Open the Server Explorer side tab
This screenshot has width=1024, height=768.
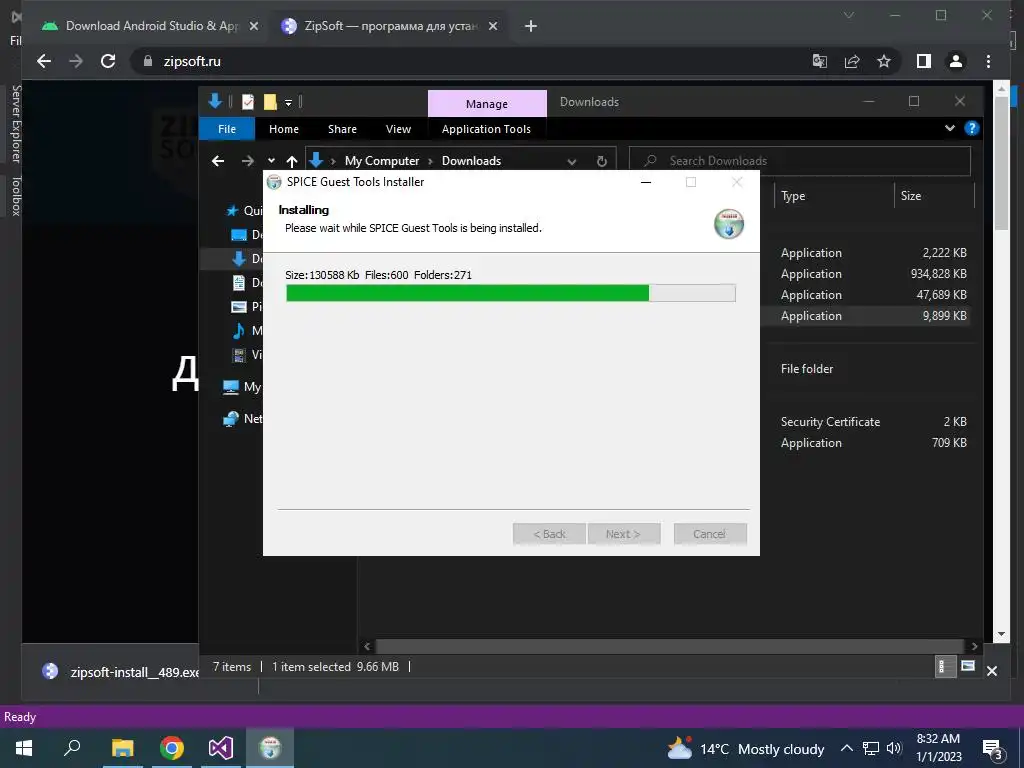click(x=16, y=123)
